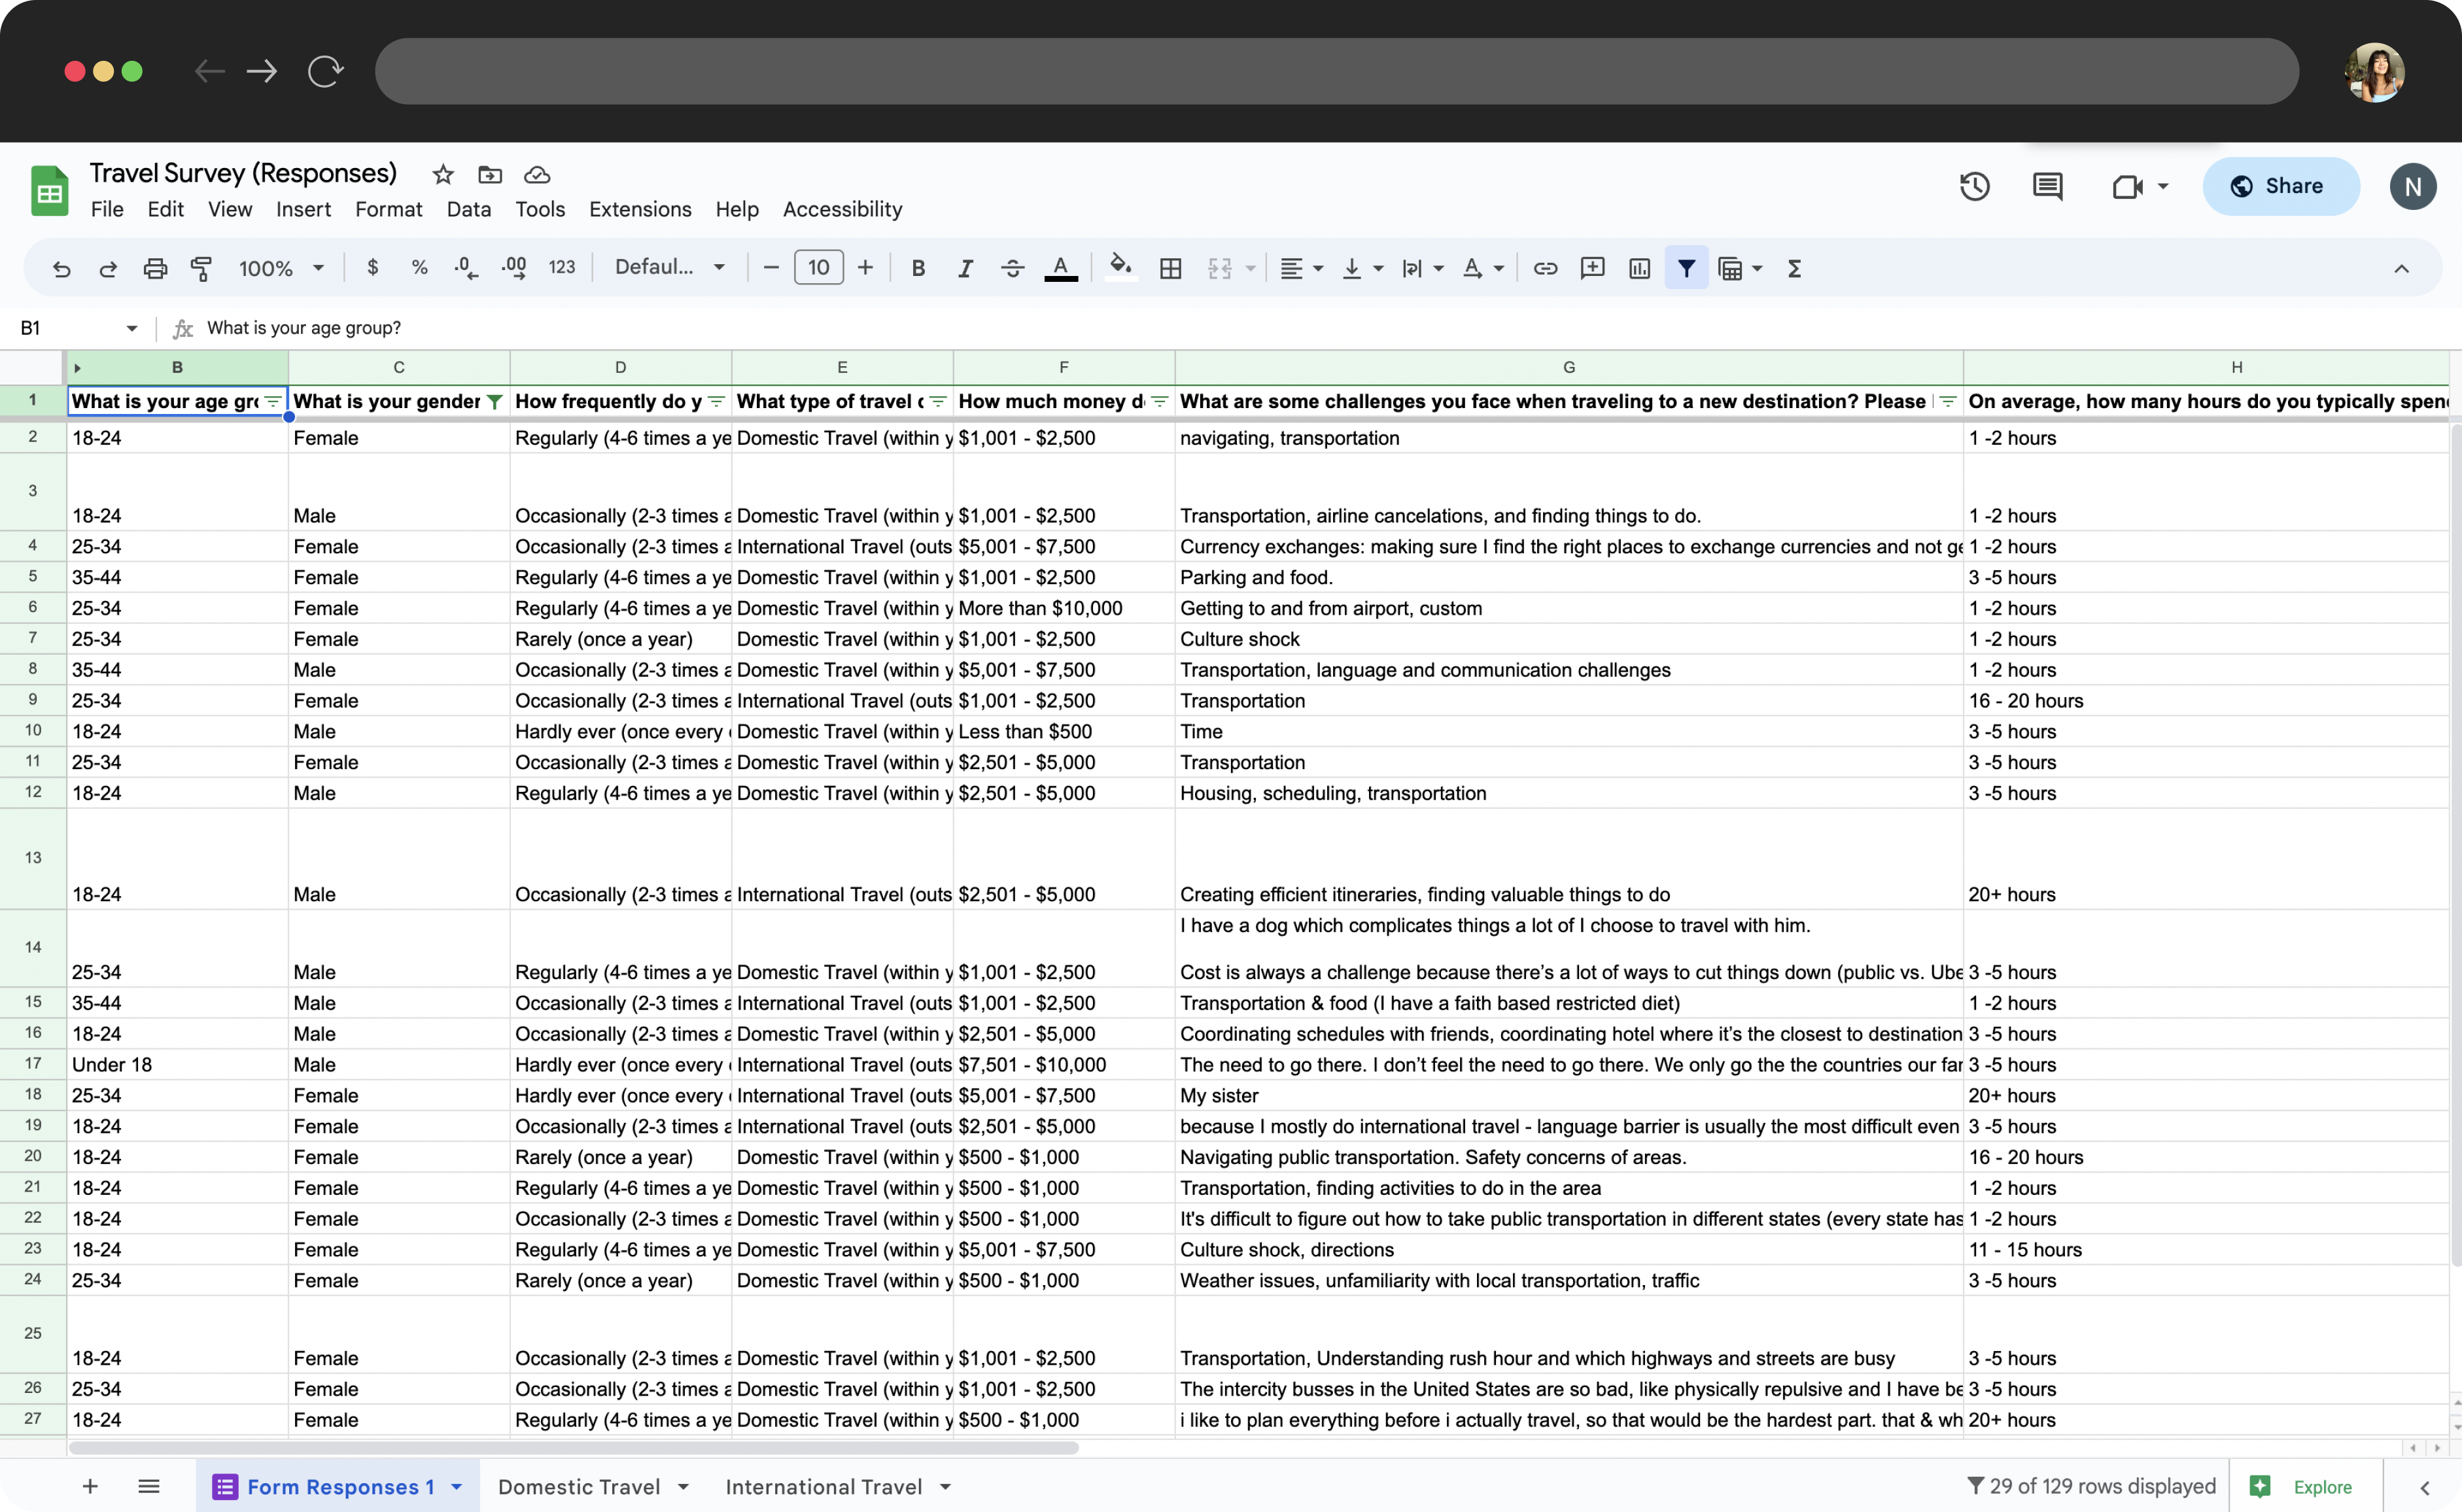The image size is (2462, 1512).
Task: Click the Merge cells icon
Action: point(1220,268)
